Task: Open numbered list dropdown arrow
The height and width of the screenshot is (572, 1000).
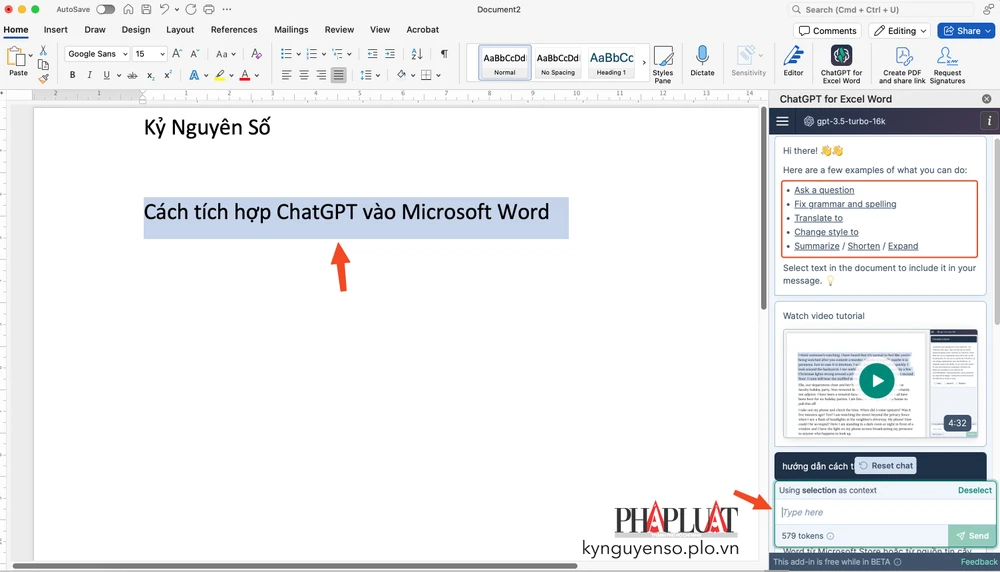Action: tap(324, 54)
